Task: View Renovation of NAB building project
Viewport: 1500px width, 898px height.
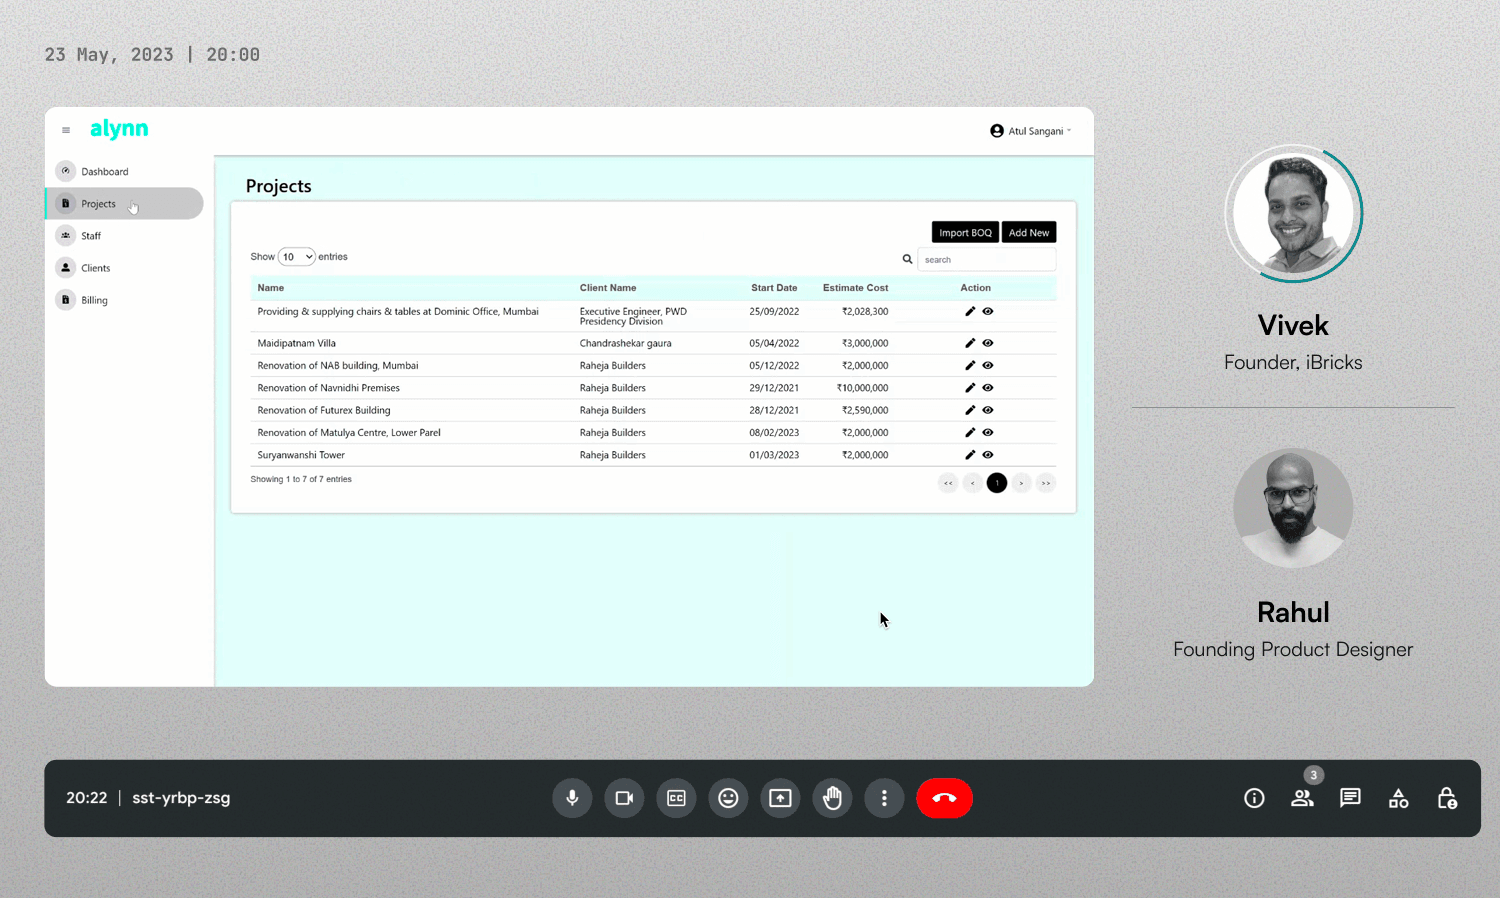Action: (x=988, y=365)
